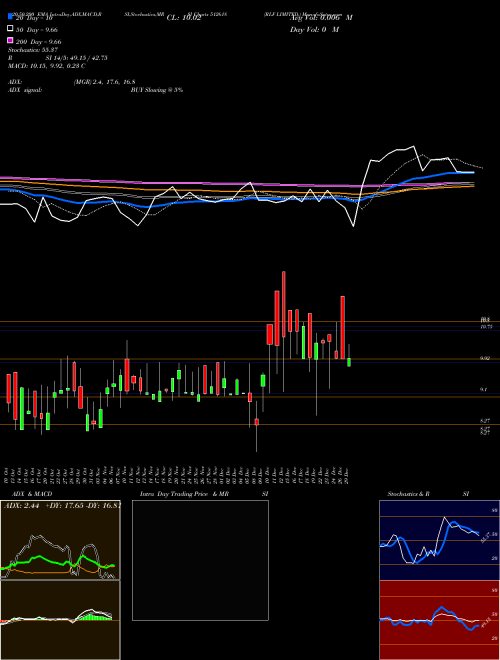
Task: Select the Day Vol: 0 M readout
Action: [x=314, y=30]
